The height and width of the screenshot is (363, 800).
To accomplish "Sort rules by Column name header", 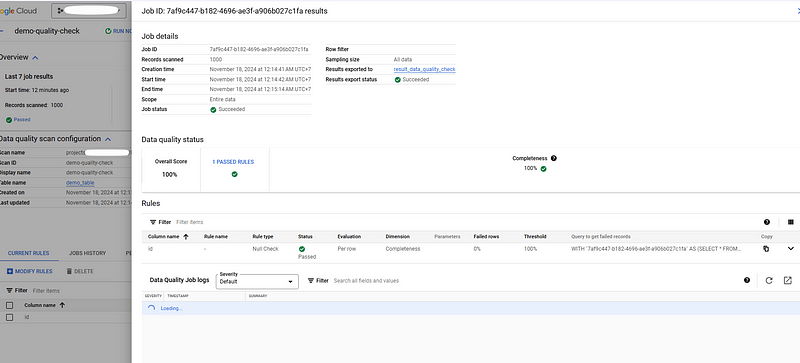I will click(168, 236).
